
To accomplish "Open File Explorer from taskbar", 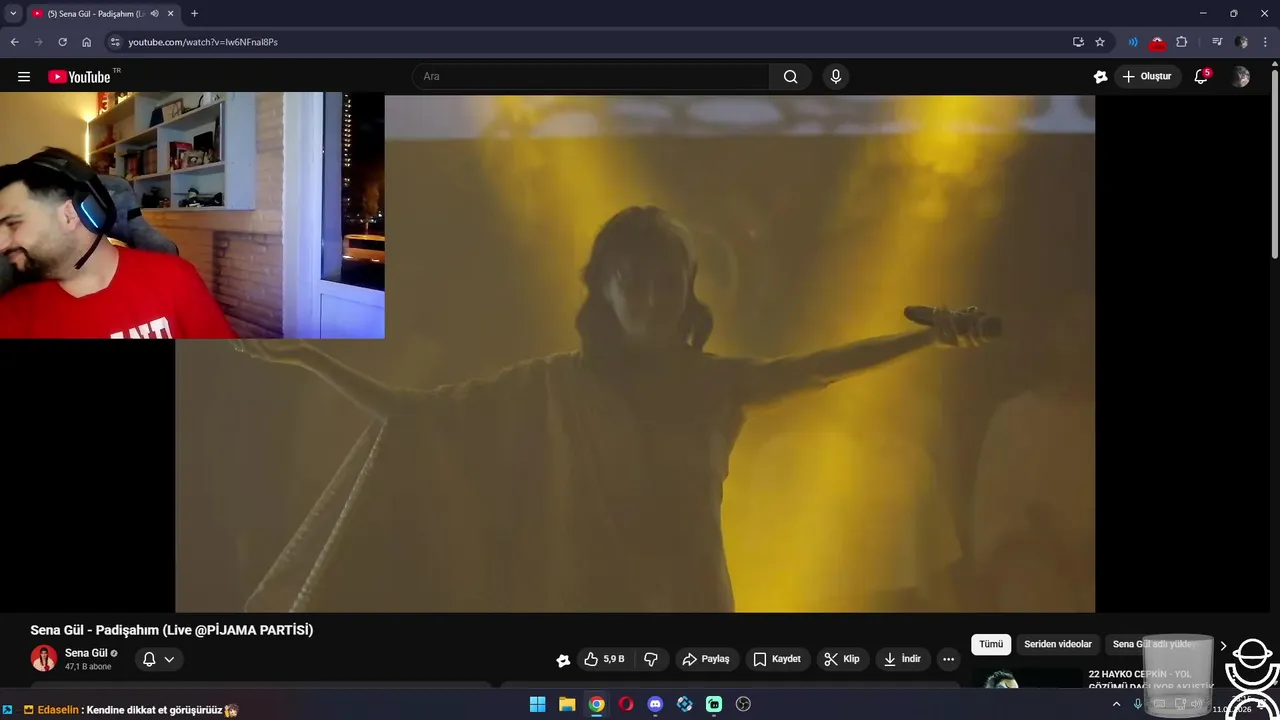I will 567,704.
